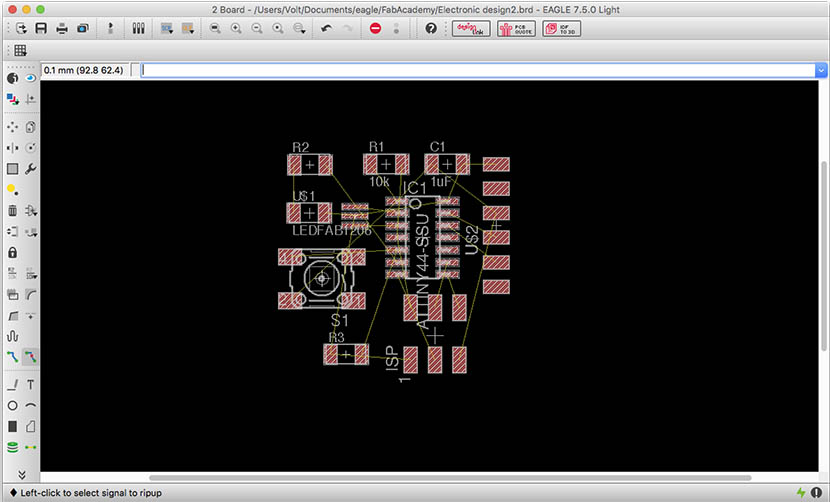Select the Line draw tool
The height and width of the screenshot is (502, 830).
[x=12, y=385]
